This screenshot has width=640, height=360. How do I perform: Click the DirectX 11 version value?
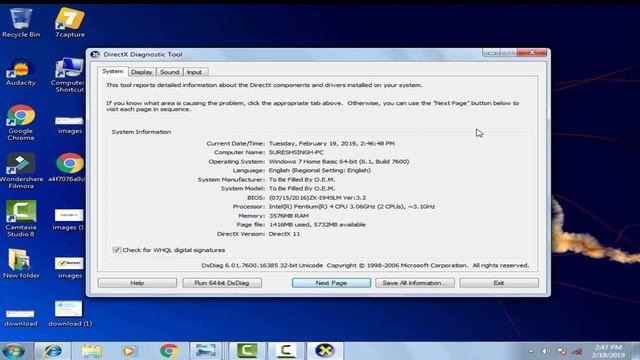[284, 234]
